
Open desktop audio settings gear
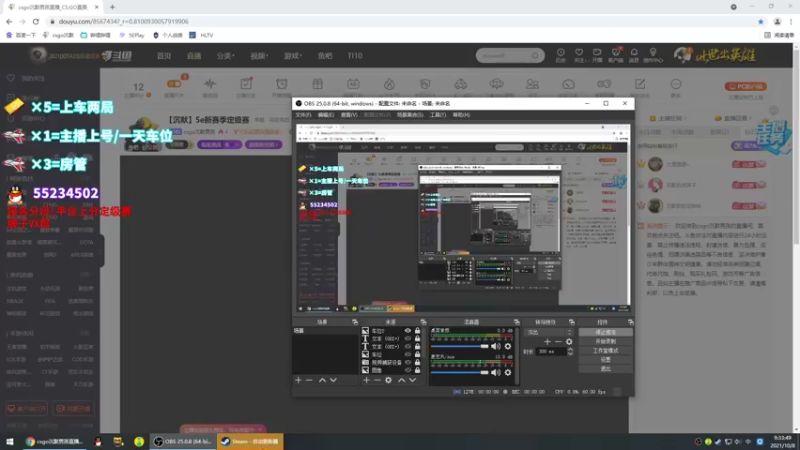(508, 346)
